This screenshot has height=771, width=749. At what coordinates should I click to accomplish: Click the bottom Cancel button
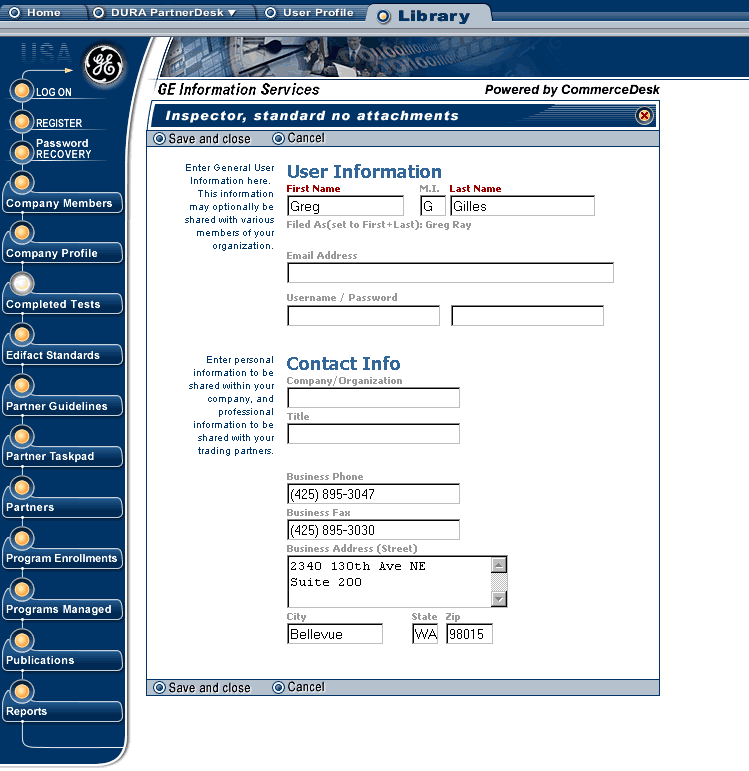298,687
